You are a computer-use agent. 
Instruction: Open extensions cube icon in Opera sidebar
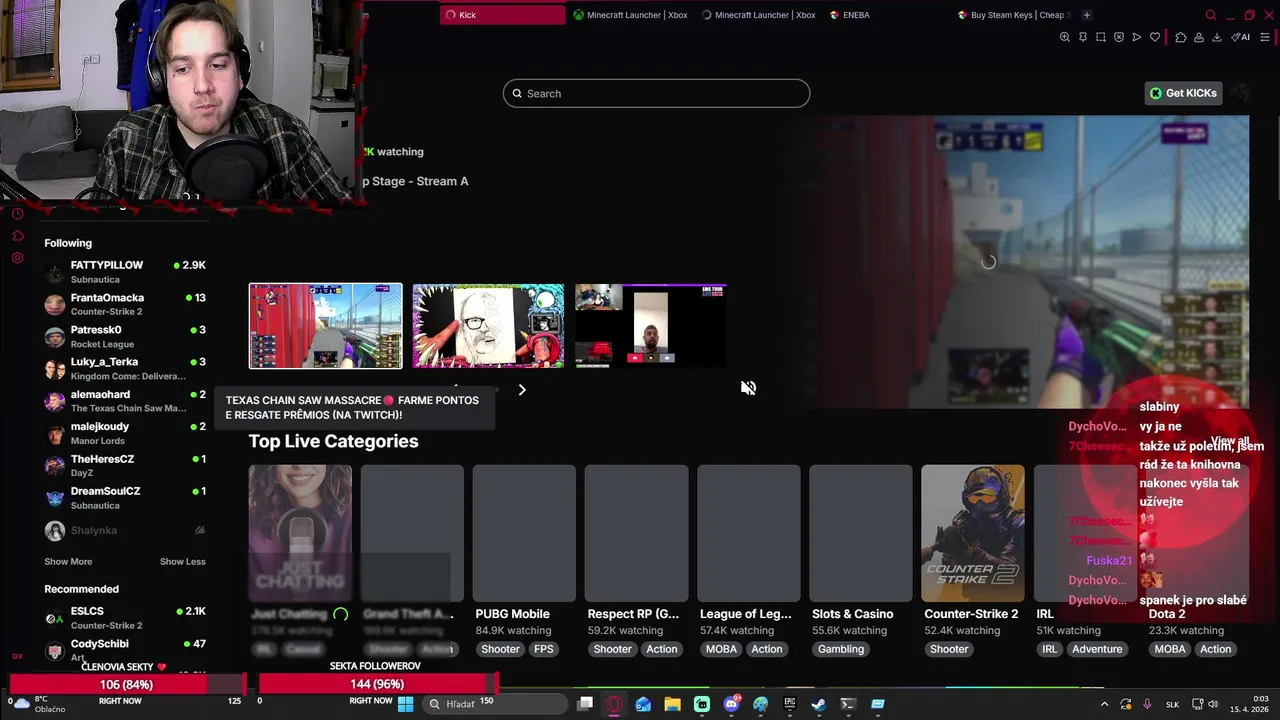click(17, 236)
